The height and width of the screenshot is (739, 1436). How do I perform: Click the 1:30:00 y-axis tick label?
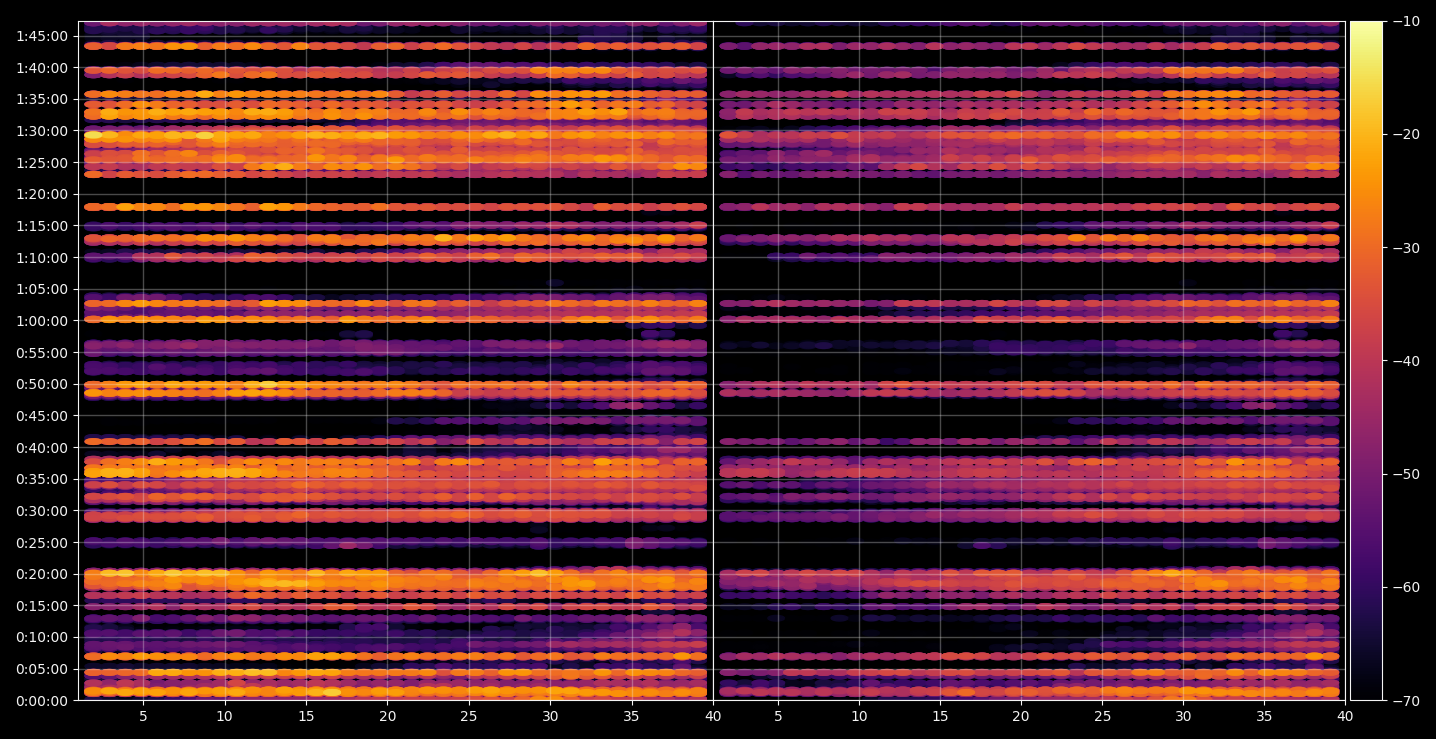click(43, 130)
